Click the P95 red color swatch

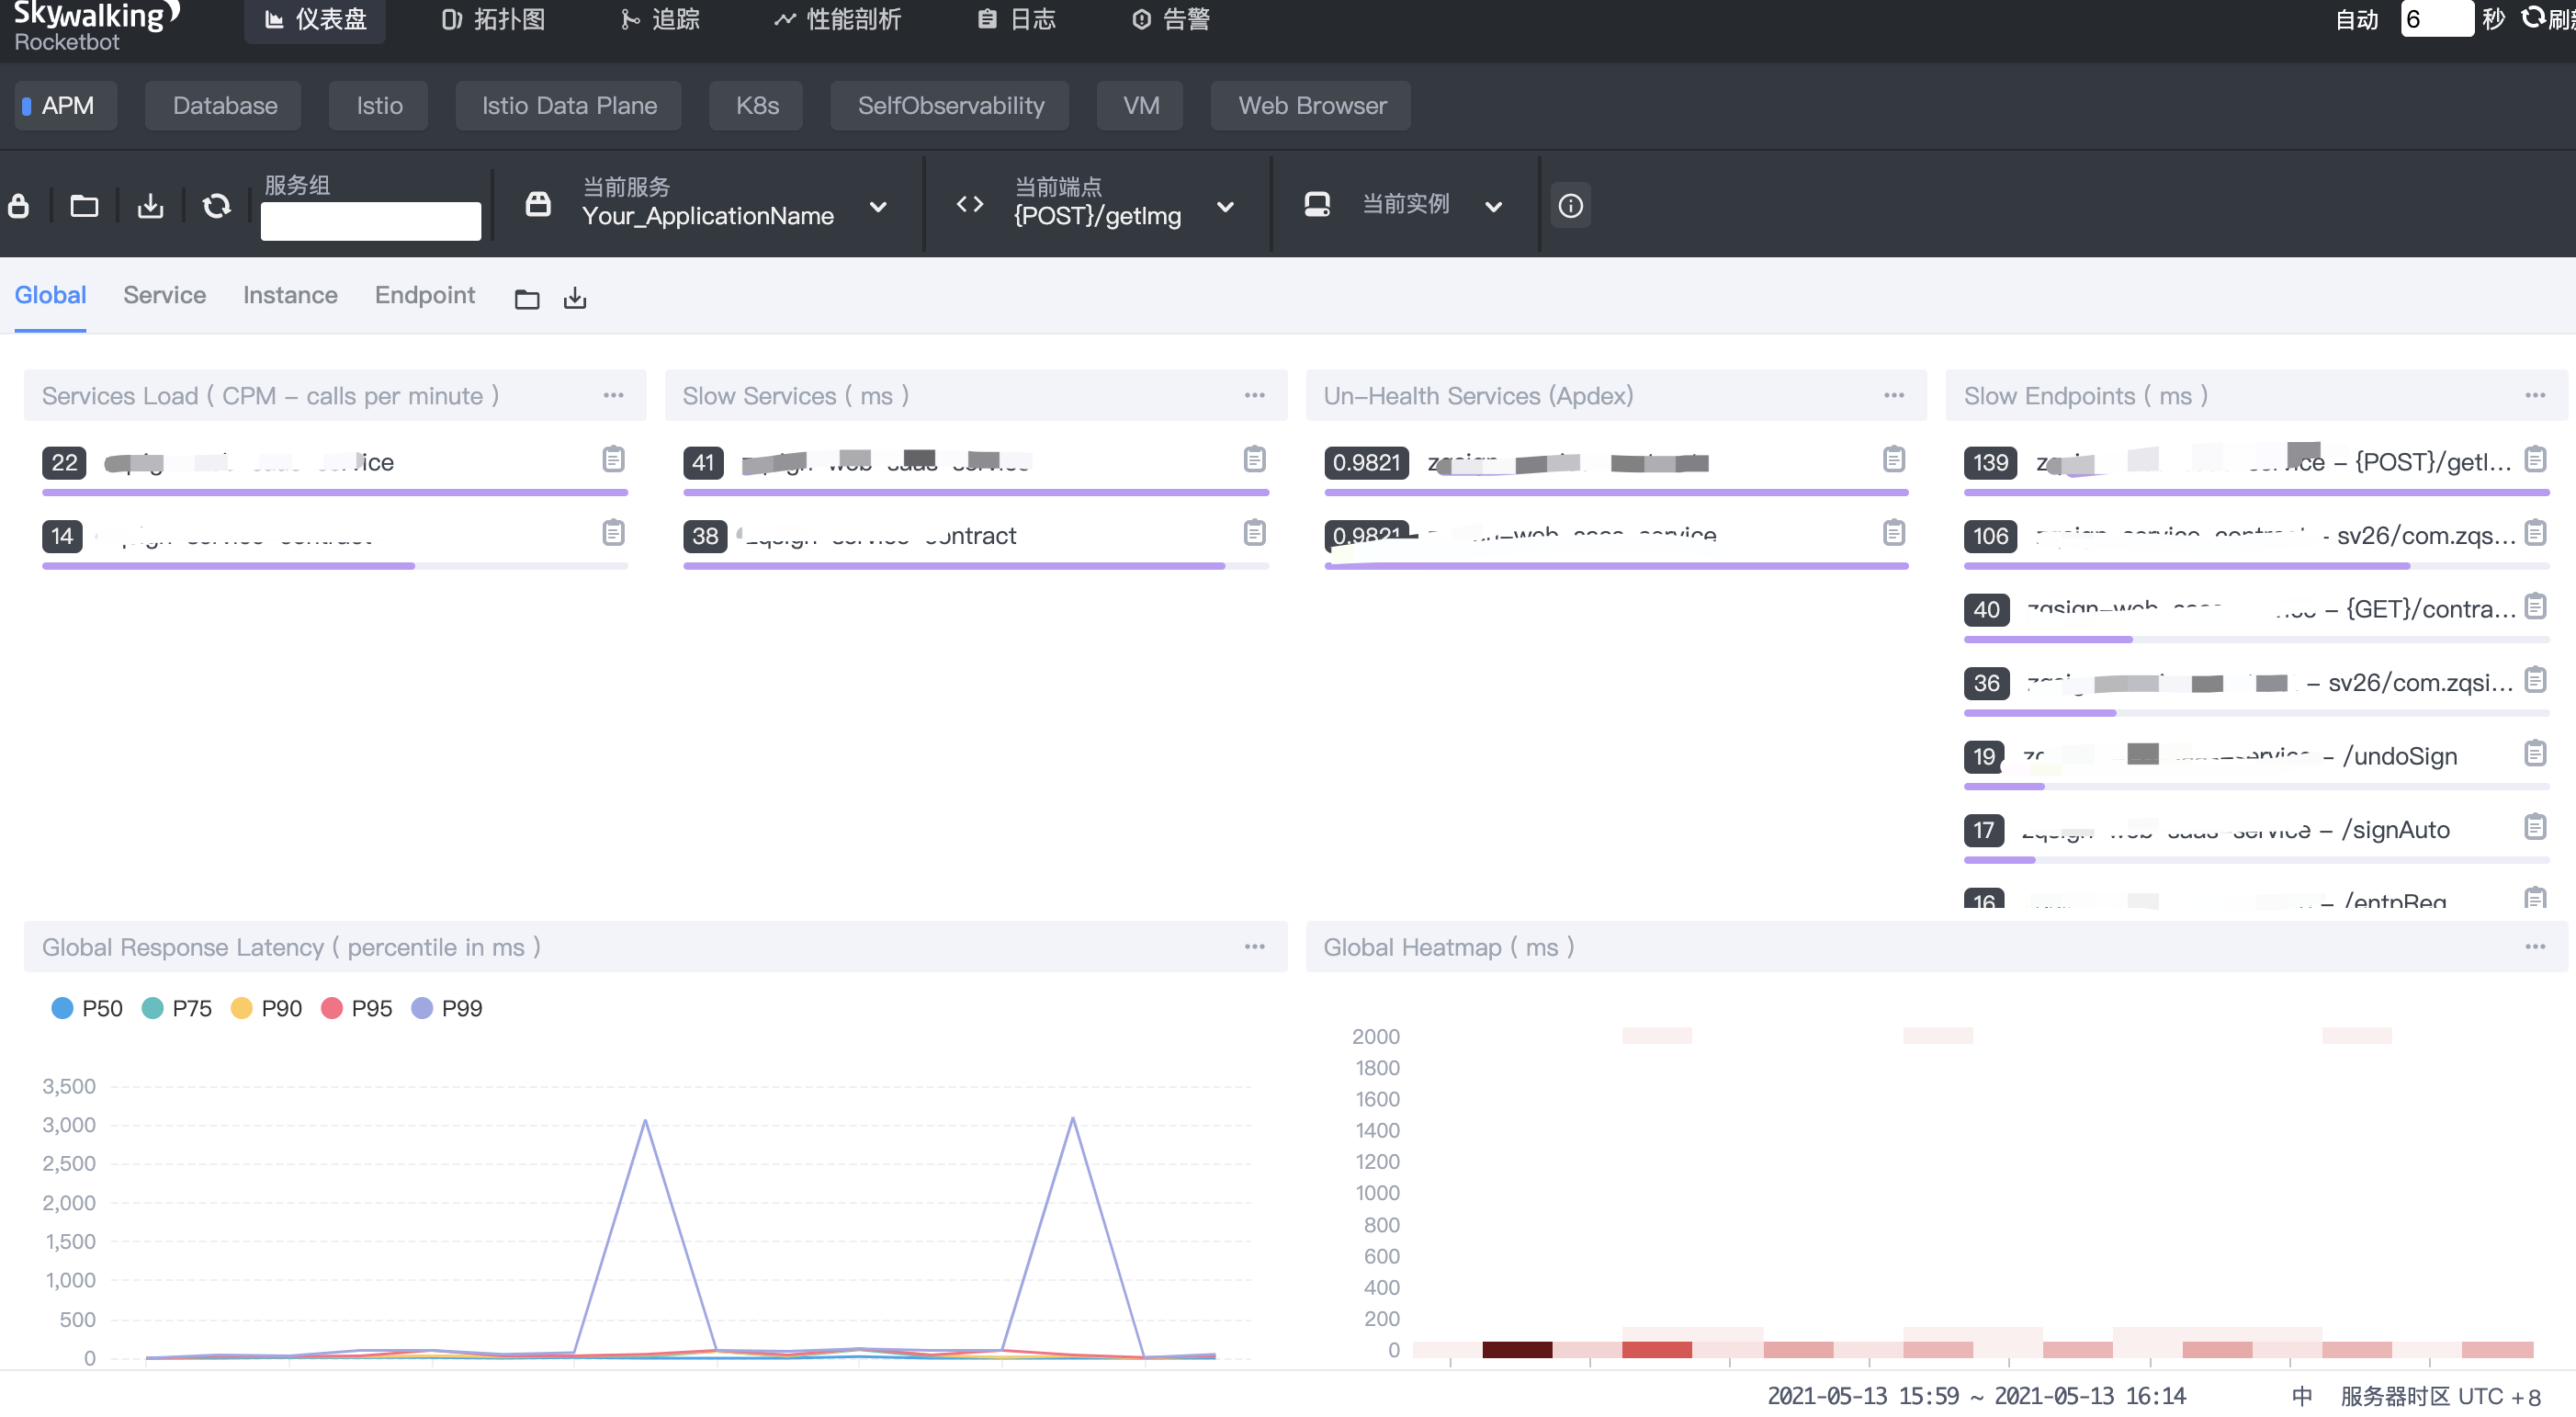pos(331,1008)
